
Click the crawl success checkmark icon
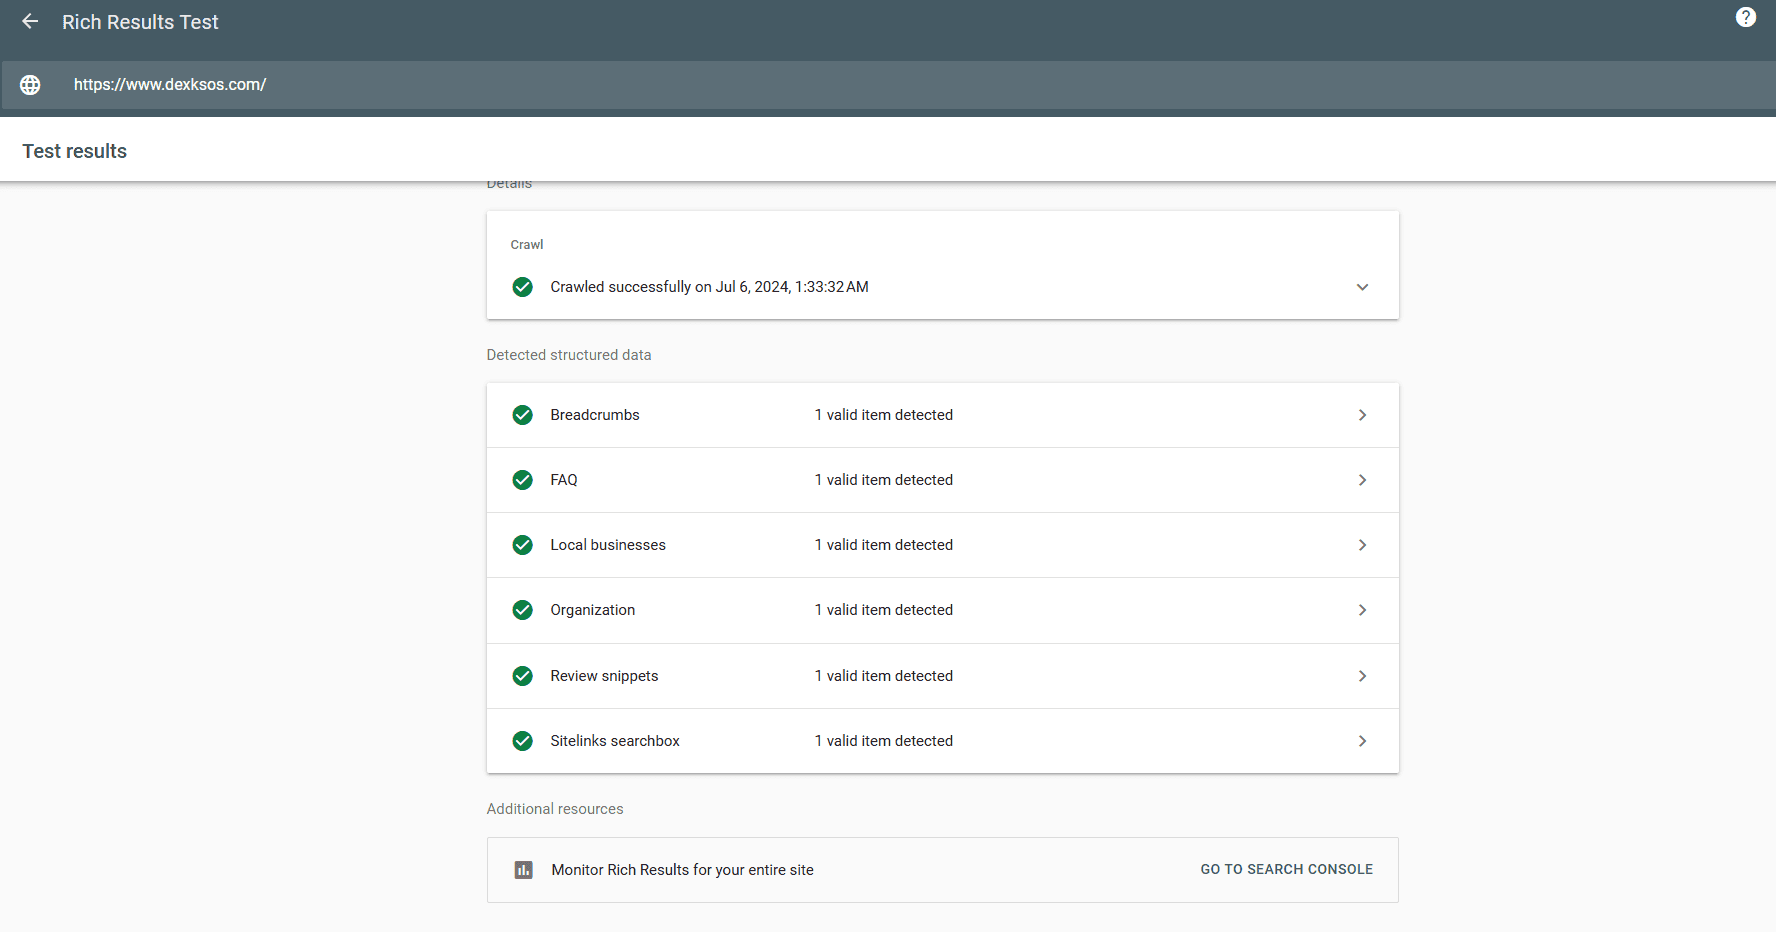coord(522,287)
